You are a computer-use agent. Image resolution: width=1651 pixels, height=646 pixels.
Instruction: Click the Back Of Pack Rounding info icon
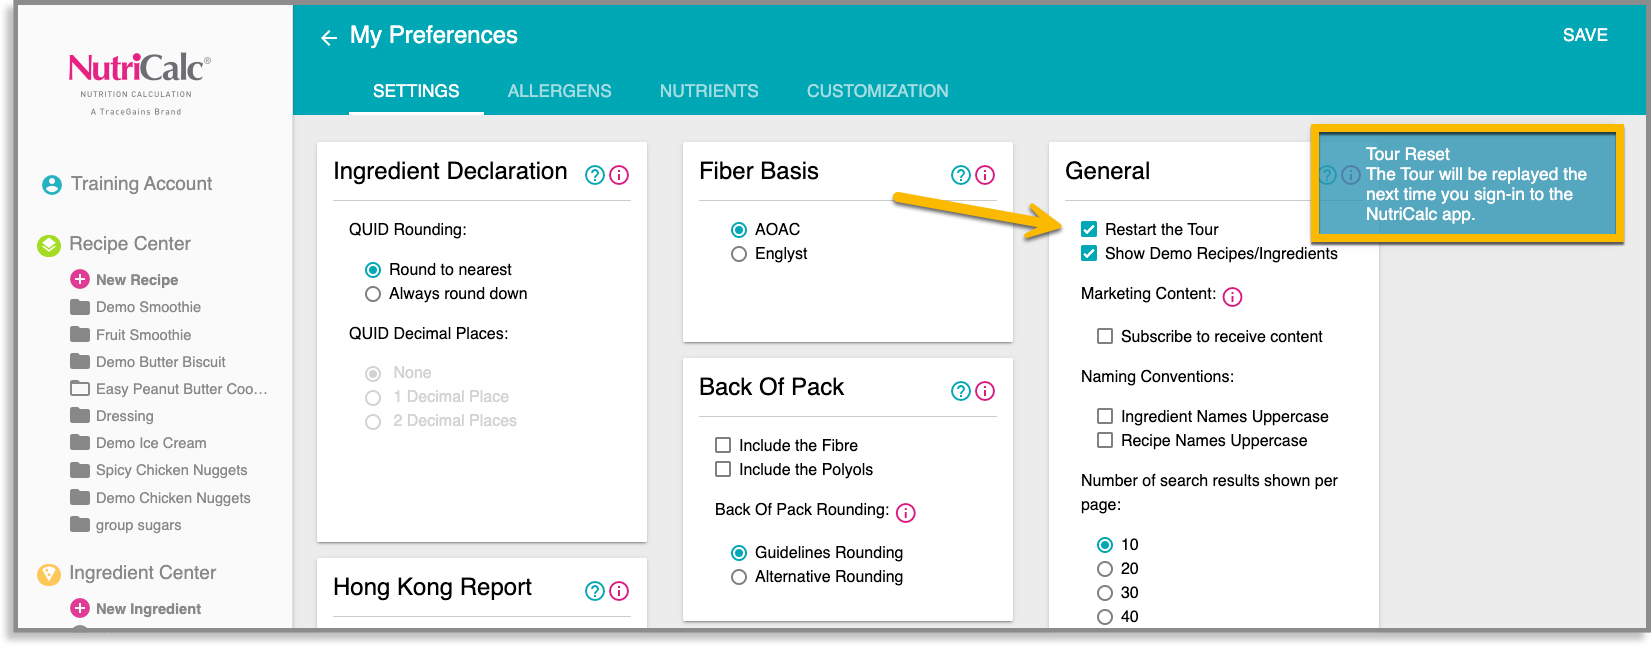[x=906, y=513]
